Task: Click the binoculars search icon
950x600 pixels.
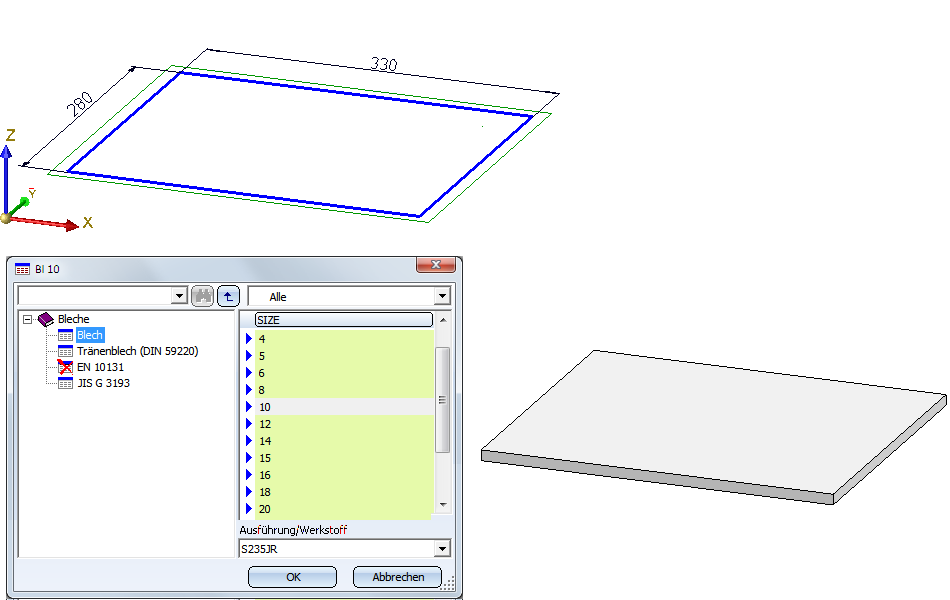Action: point(202,296)
